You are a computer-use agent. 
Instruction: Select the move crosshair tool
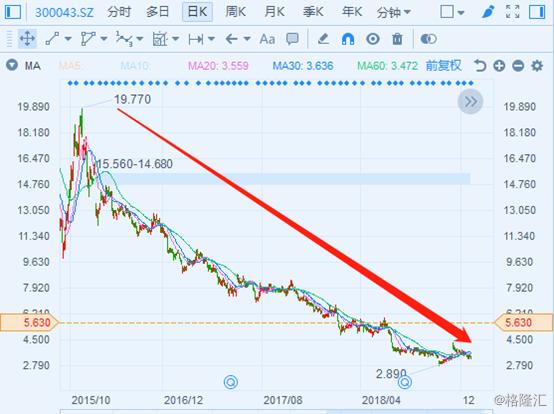coord(27,39)
